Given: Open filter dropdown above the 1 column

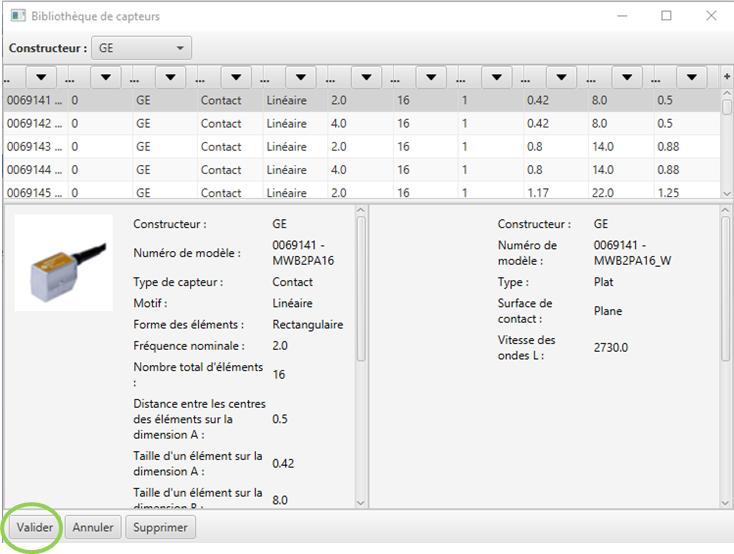Looking at the screenshot, I should (x=497, y=77).
